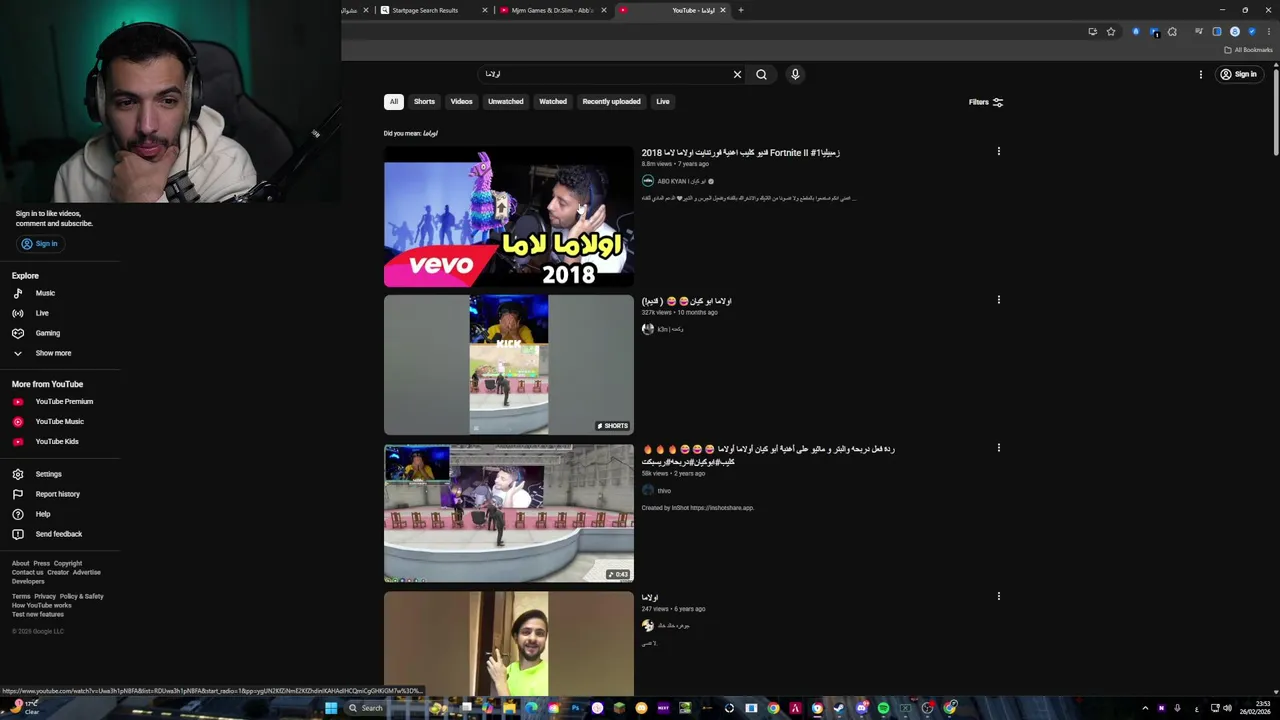Image resolution: width=1280 pixels, height=720 pixels.
Task: Open the Windows Start menu
Action: click(x=331, y=708)
